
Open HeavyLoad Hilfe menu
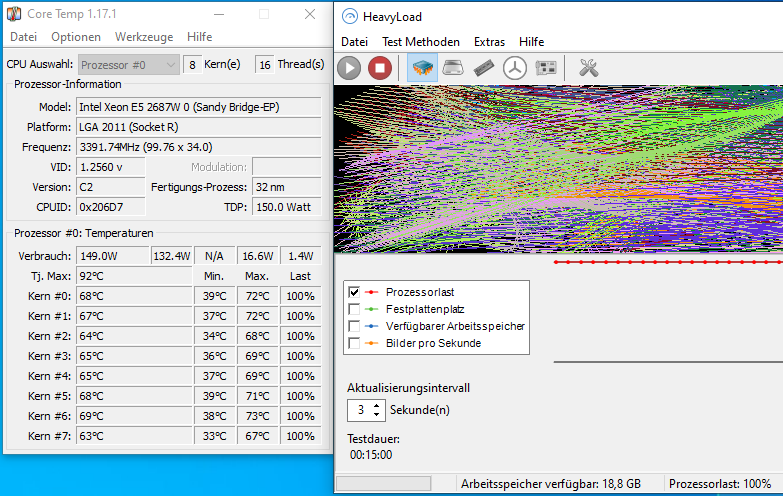(531, 42)
